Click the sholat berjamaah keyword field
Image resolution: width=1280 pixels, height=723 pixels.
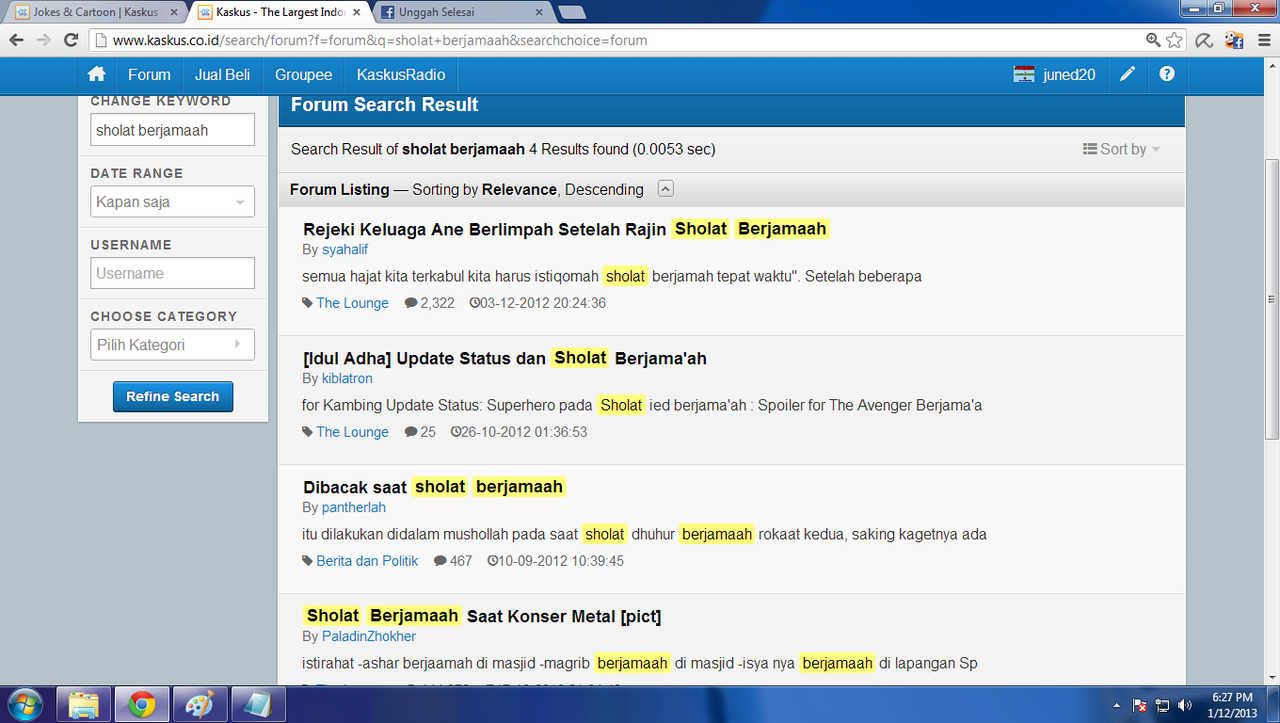point(172,130)
